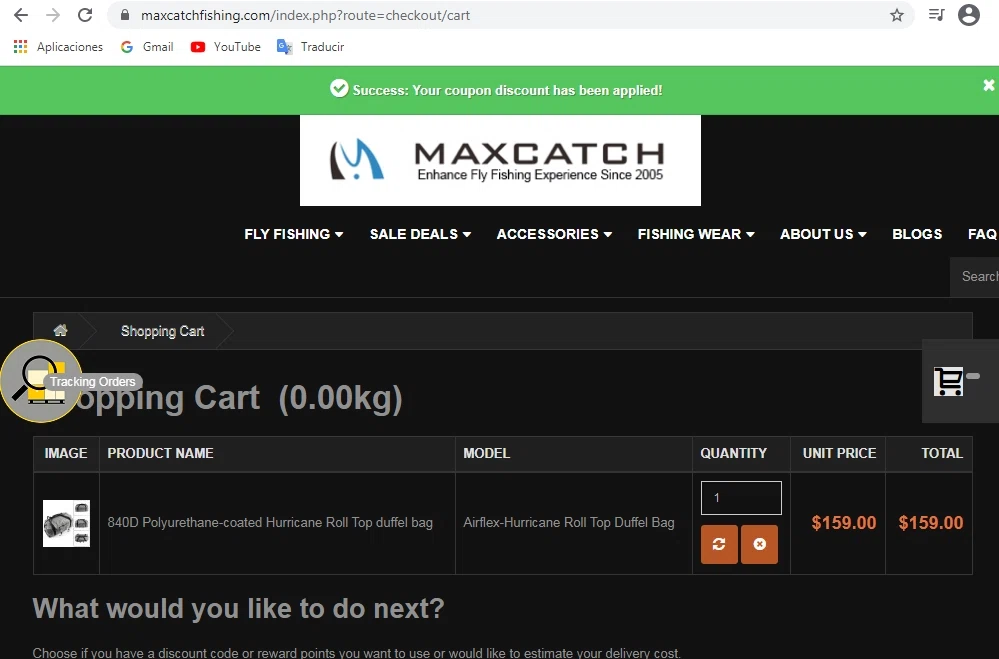Open the Tracking Orders widget
The width and height of the screenshot is (999, 659).
pos(41,381)
